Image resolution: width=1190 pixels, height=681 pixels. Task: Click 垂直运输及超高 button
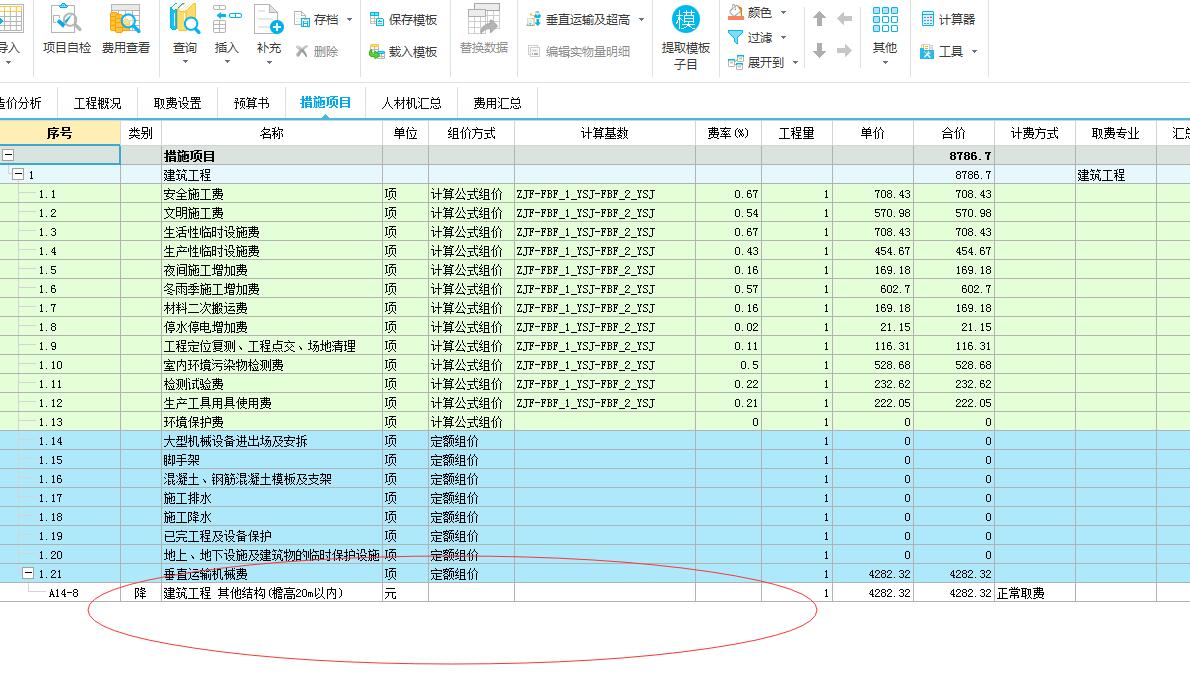578,20
